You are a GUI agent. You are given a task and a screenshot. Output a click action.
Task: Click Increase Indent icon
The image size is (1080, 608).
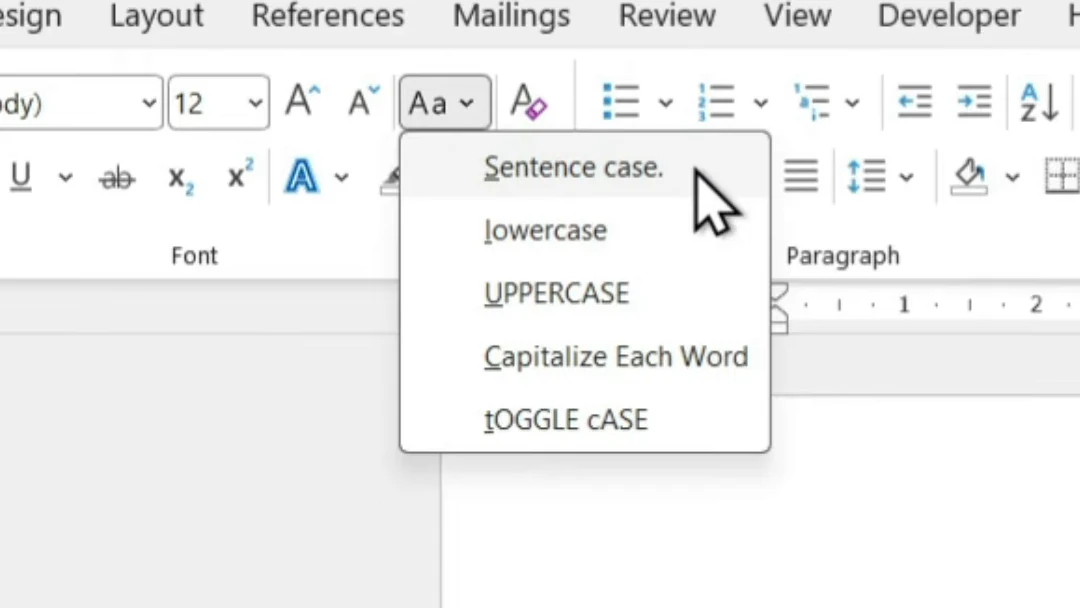974,102
